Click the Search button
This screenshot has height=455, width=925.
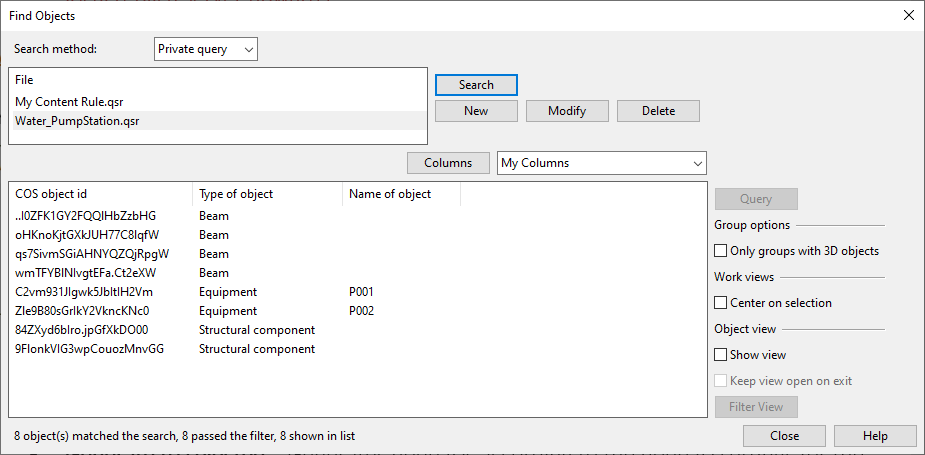tap(476, 85)
